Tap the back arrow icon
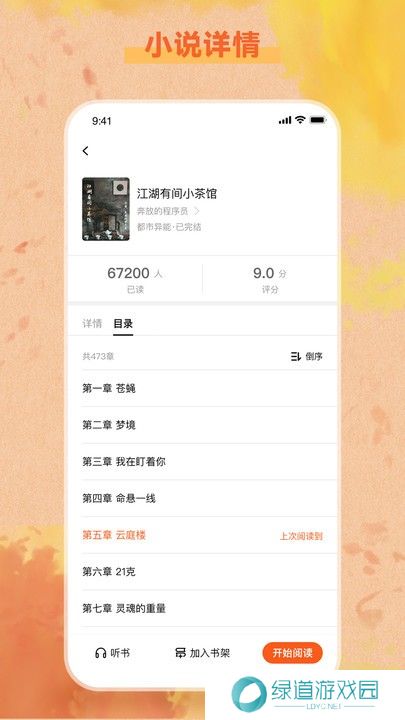 click(x=85, y=151)
